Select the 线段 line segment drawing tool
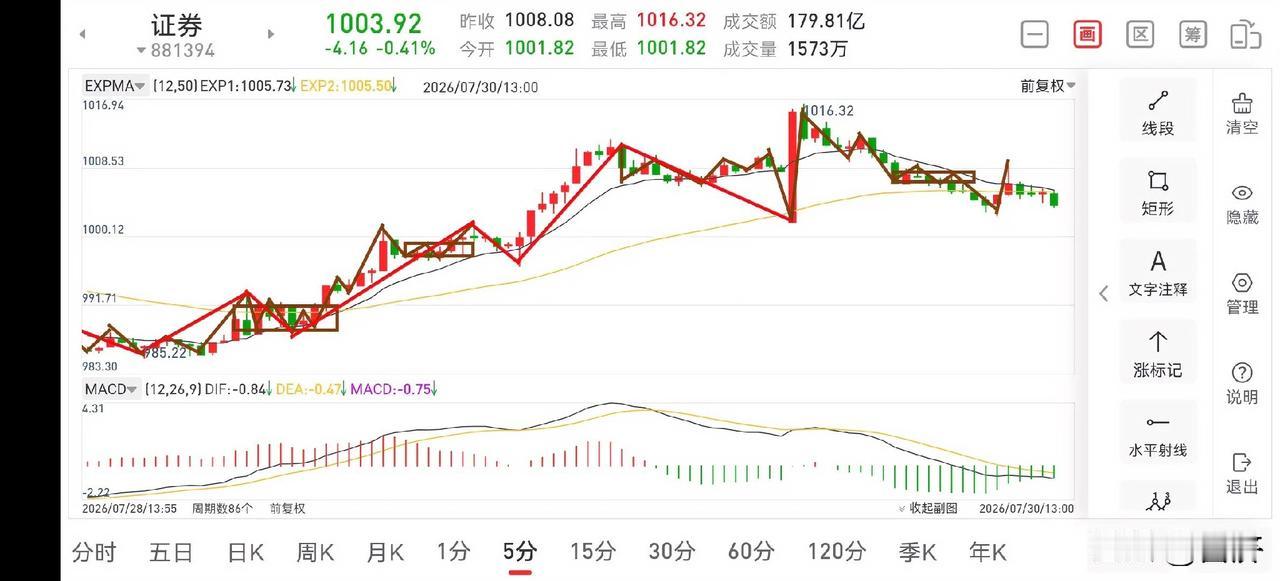This screenshot has height=581, width=1280. point(1158,113)
